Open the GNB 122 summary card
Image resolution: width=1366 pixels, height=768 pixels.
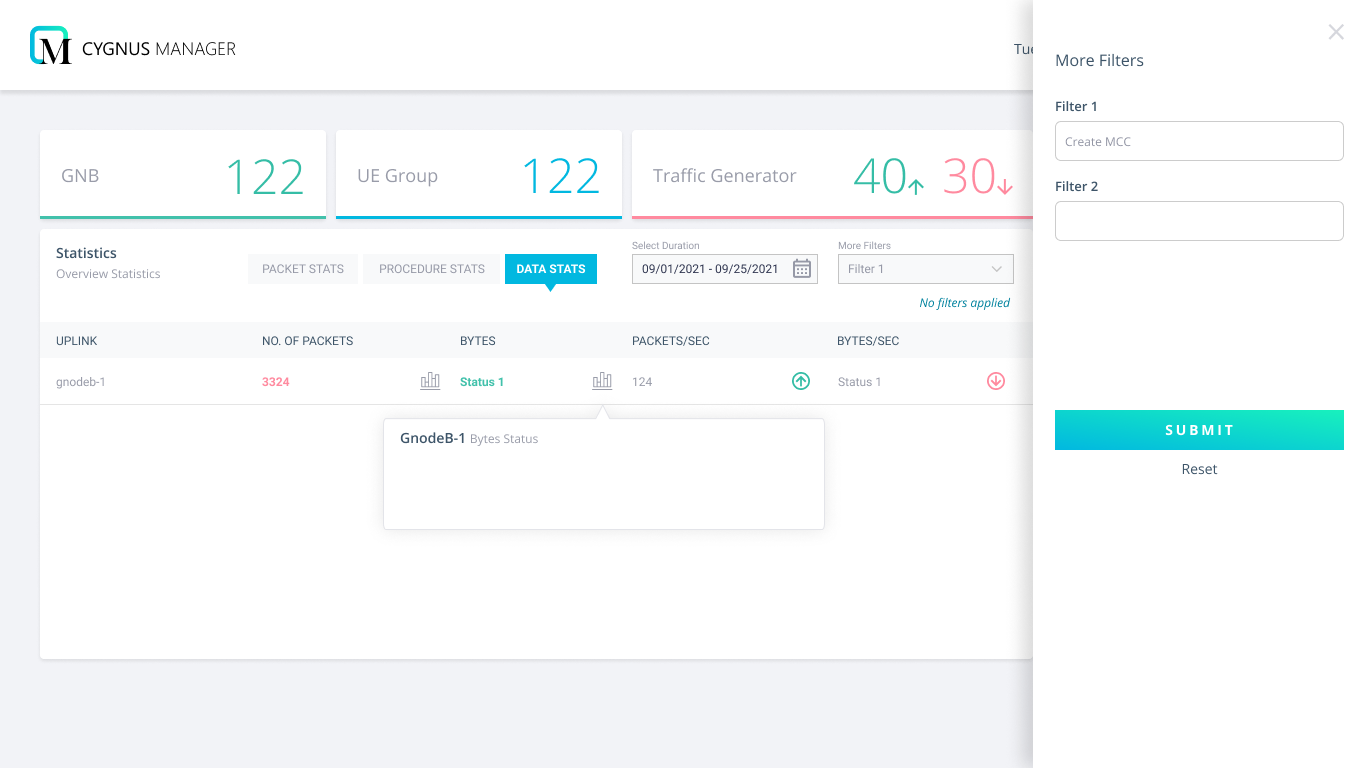coord(183,175)
